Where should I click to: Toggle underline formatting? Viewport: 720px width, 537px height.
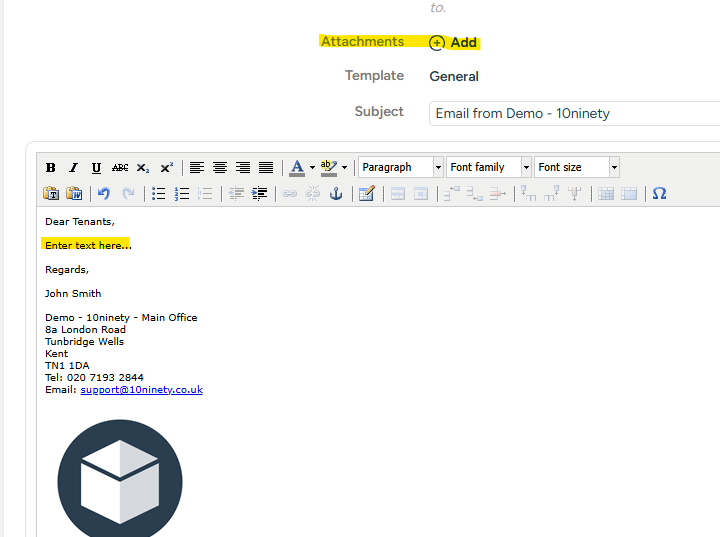96,168
